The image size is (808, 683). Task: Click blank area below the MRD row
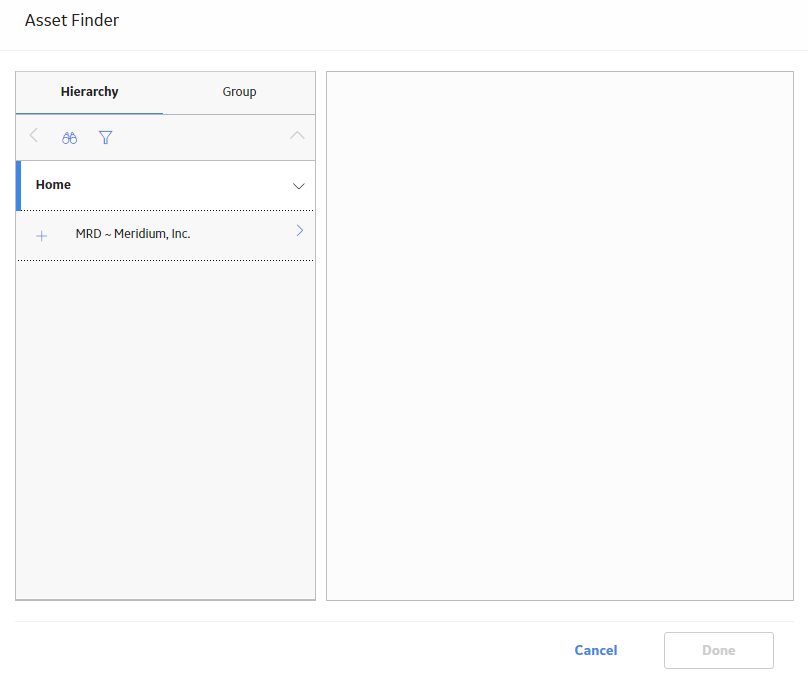(x=165, y=430)
